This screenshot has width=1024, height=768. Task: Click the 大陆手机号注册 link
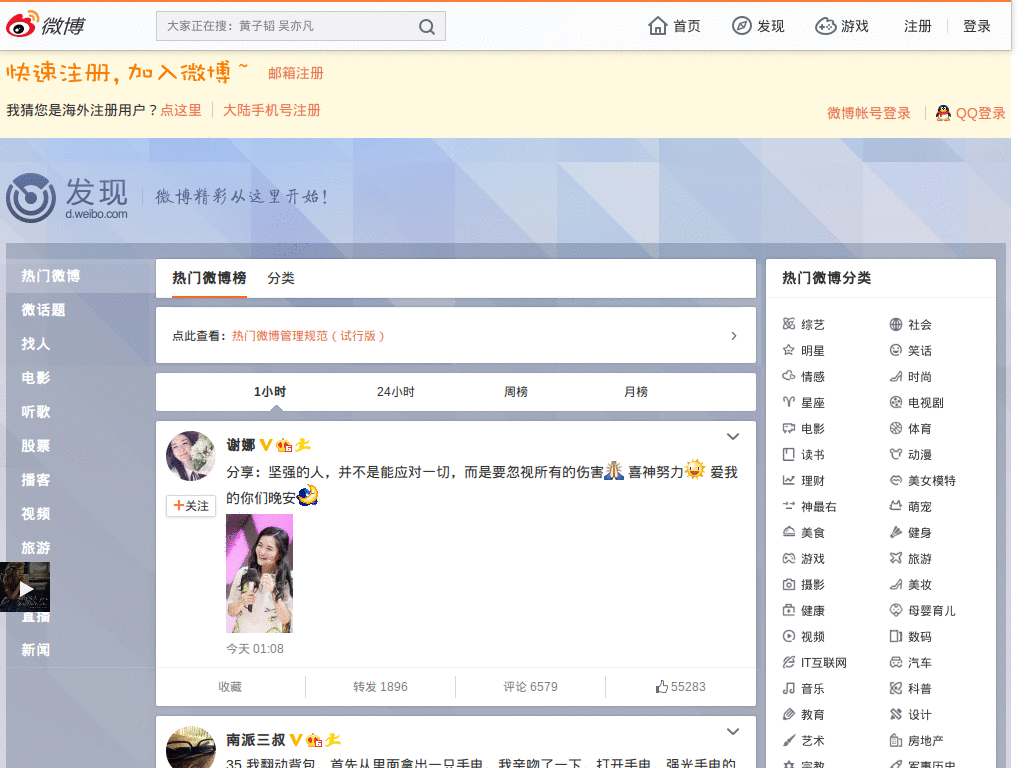pyautogui.click(x=272, y=110)
